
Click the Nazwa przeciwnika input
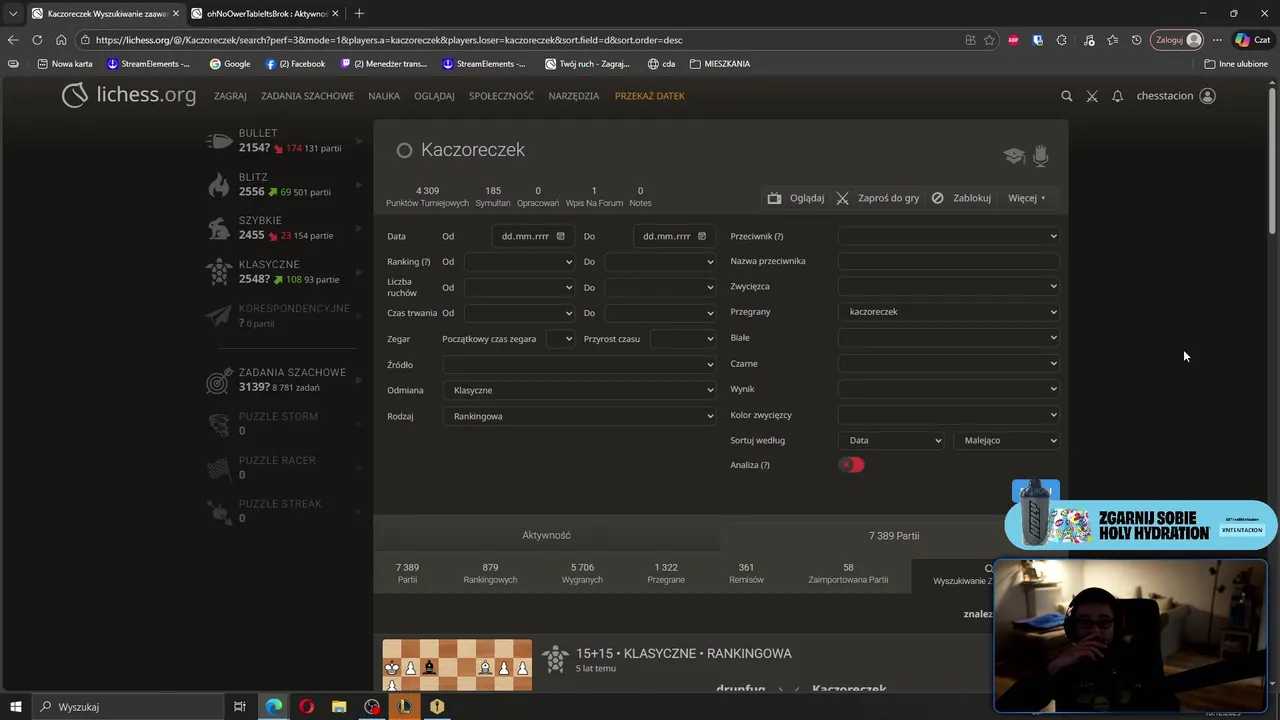pos(948,261)
